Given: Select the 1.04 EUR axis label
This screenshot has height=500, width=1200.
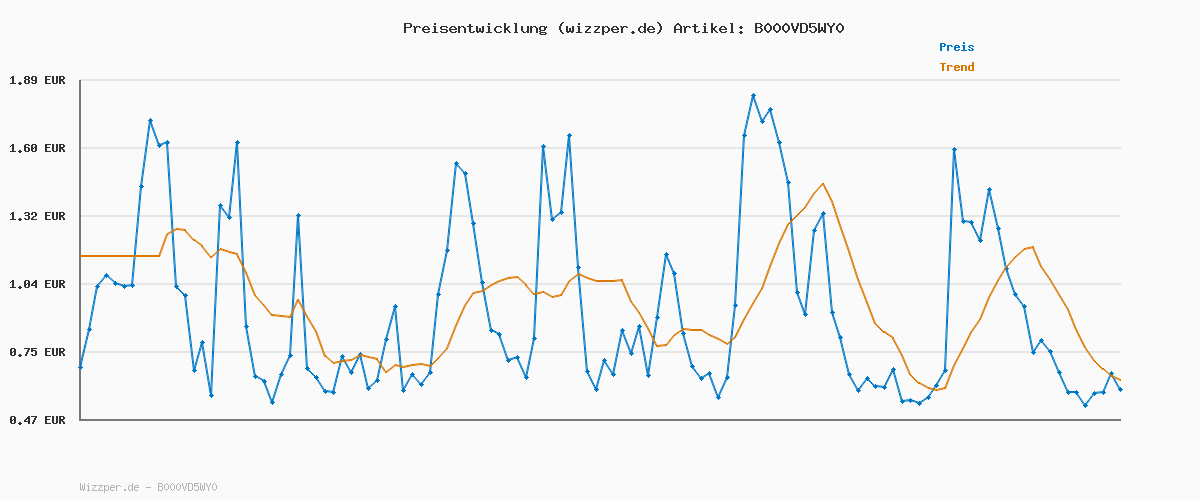Looking at the screenshot, I should tap(36, 284).
